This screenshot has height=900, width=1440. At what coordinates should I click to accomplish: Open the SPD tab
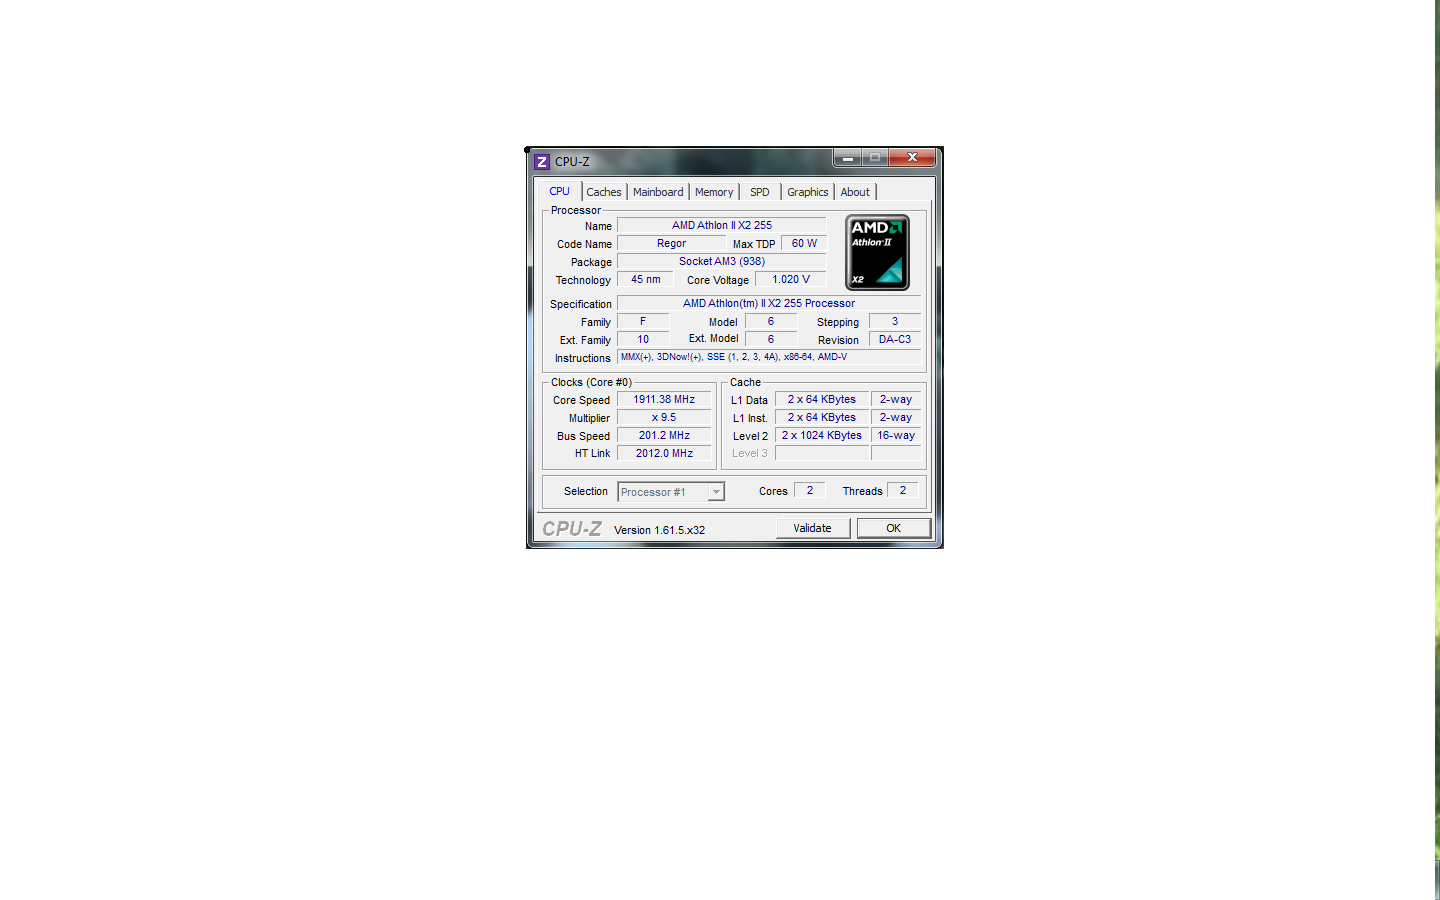[760, 192]
